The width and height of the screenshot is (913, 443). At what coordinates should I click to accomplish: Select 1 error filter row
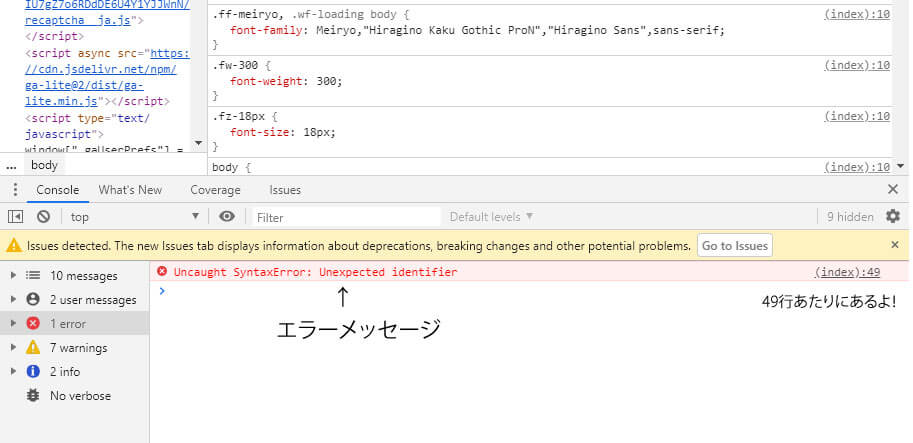coord(75,323)
